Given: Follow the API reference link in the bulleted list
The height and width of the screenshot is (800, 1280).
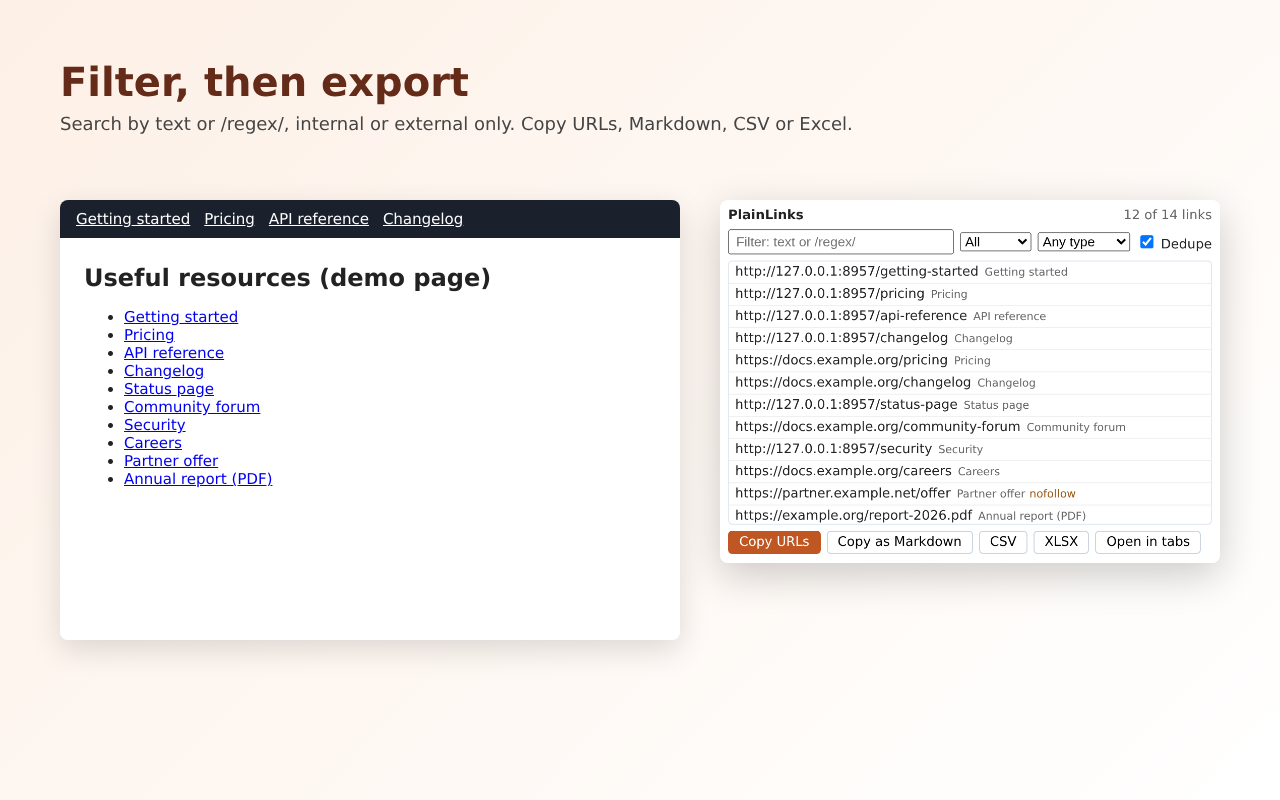Looking at the screenshot, I should pyautogui.click(x=174, y=353).
